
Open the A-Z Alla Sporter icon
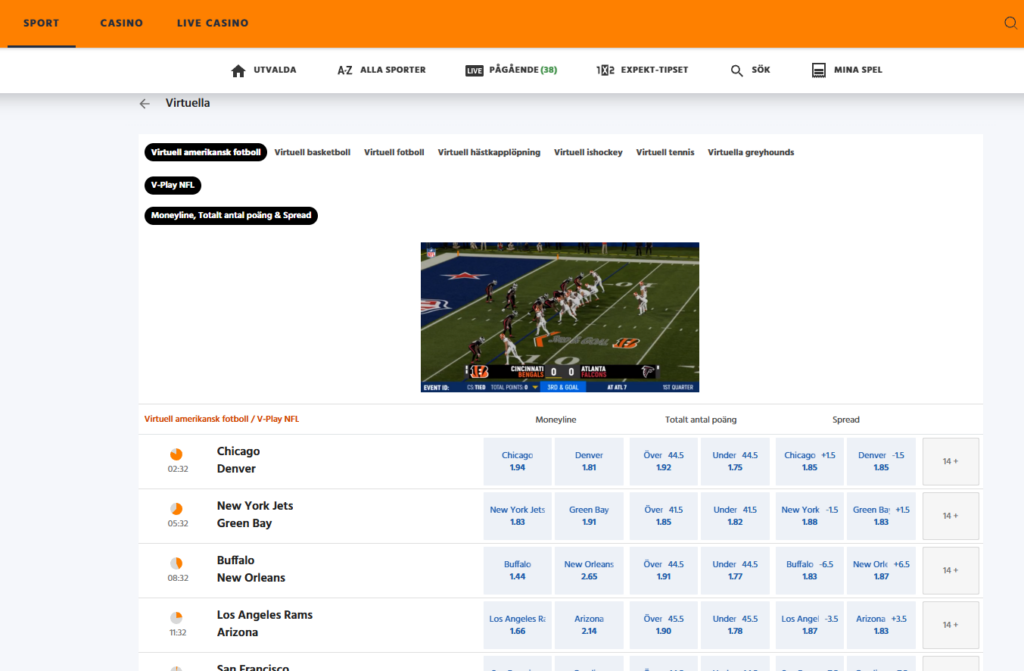(x=345, y=70)
